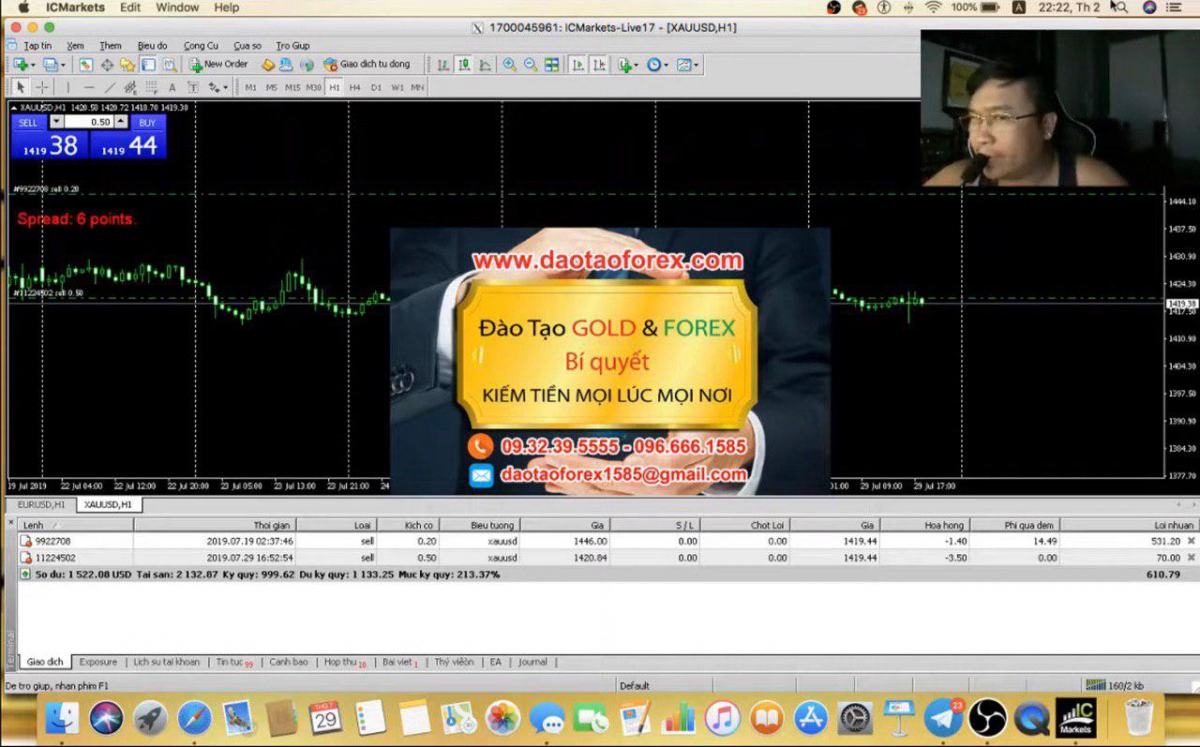
Task: Select the crosshair cursor tool
Action: coord(42,88)
